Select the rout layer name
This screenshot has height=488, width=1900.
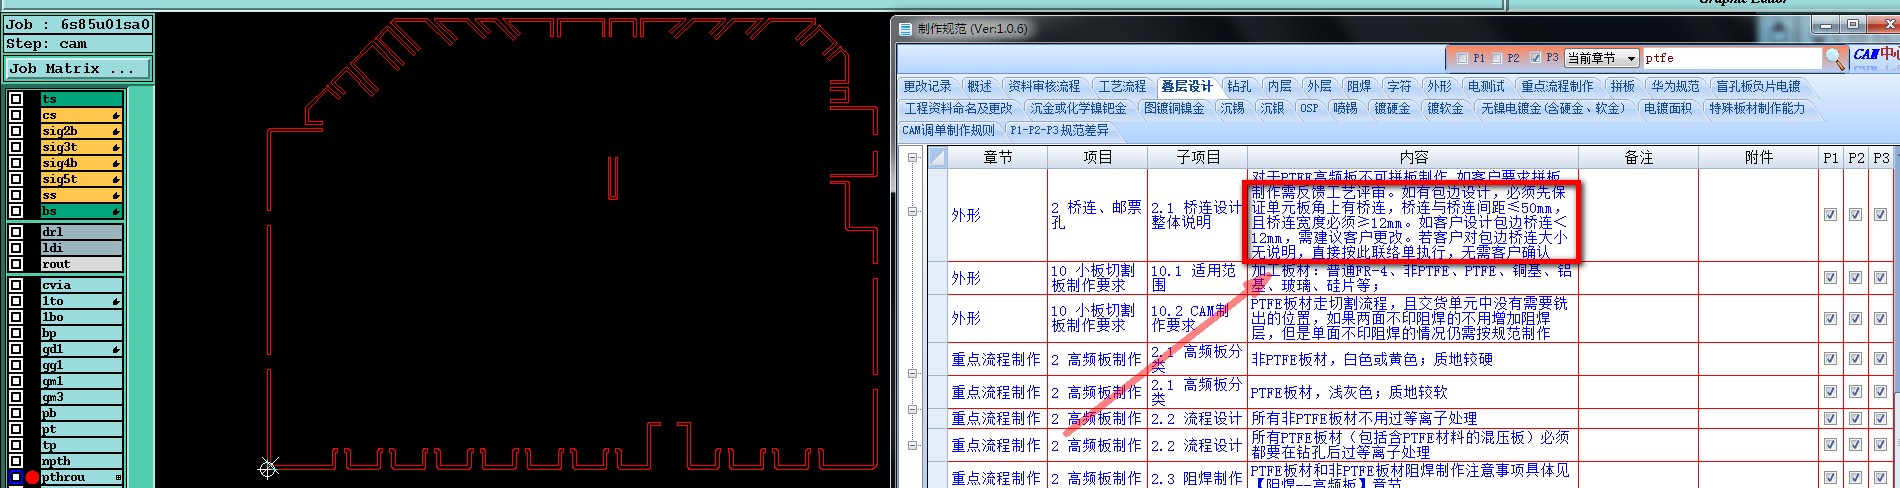81,264
